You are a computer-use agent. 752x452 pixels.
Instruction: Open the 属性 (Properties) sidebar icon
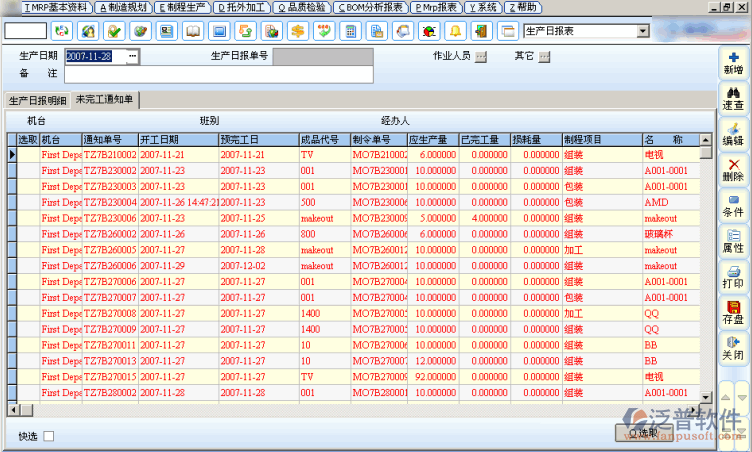733,241
